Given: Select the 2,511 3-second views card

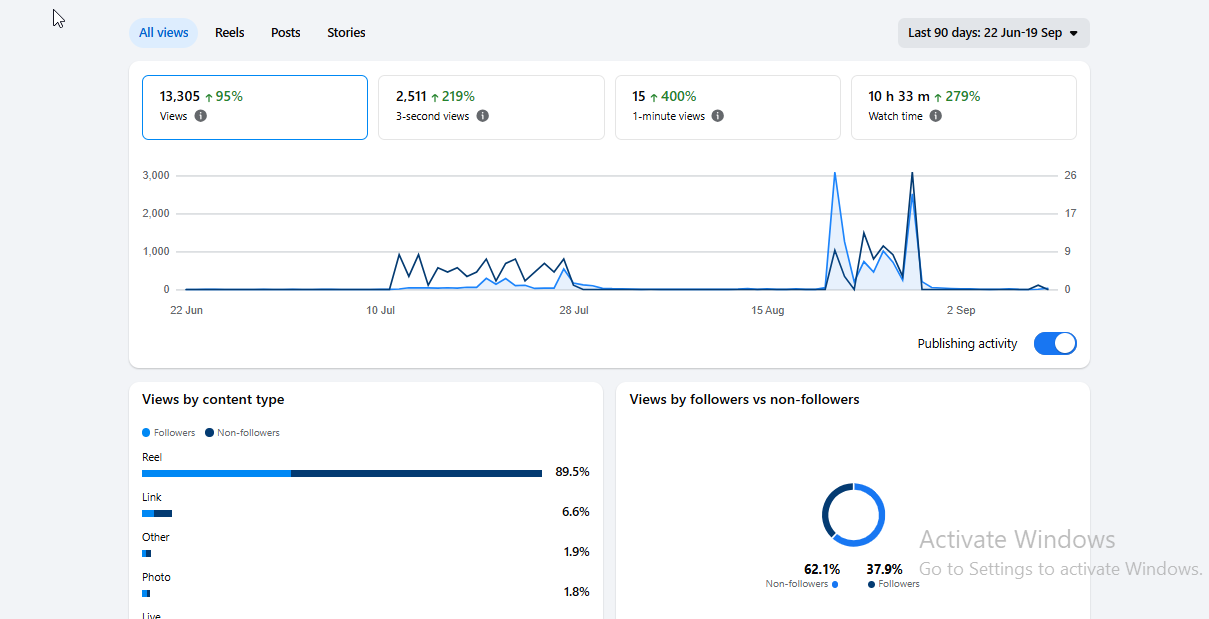Looking at the screenshot, I should (x=491, y=107).
